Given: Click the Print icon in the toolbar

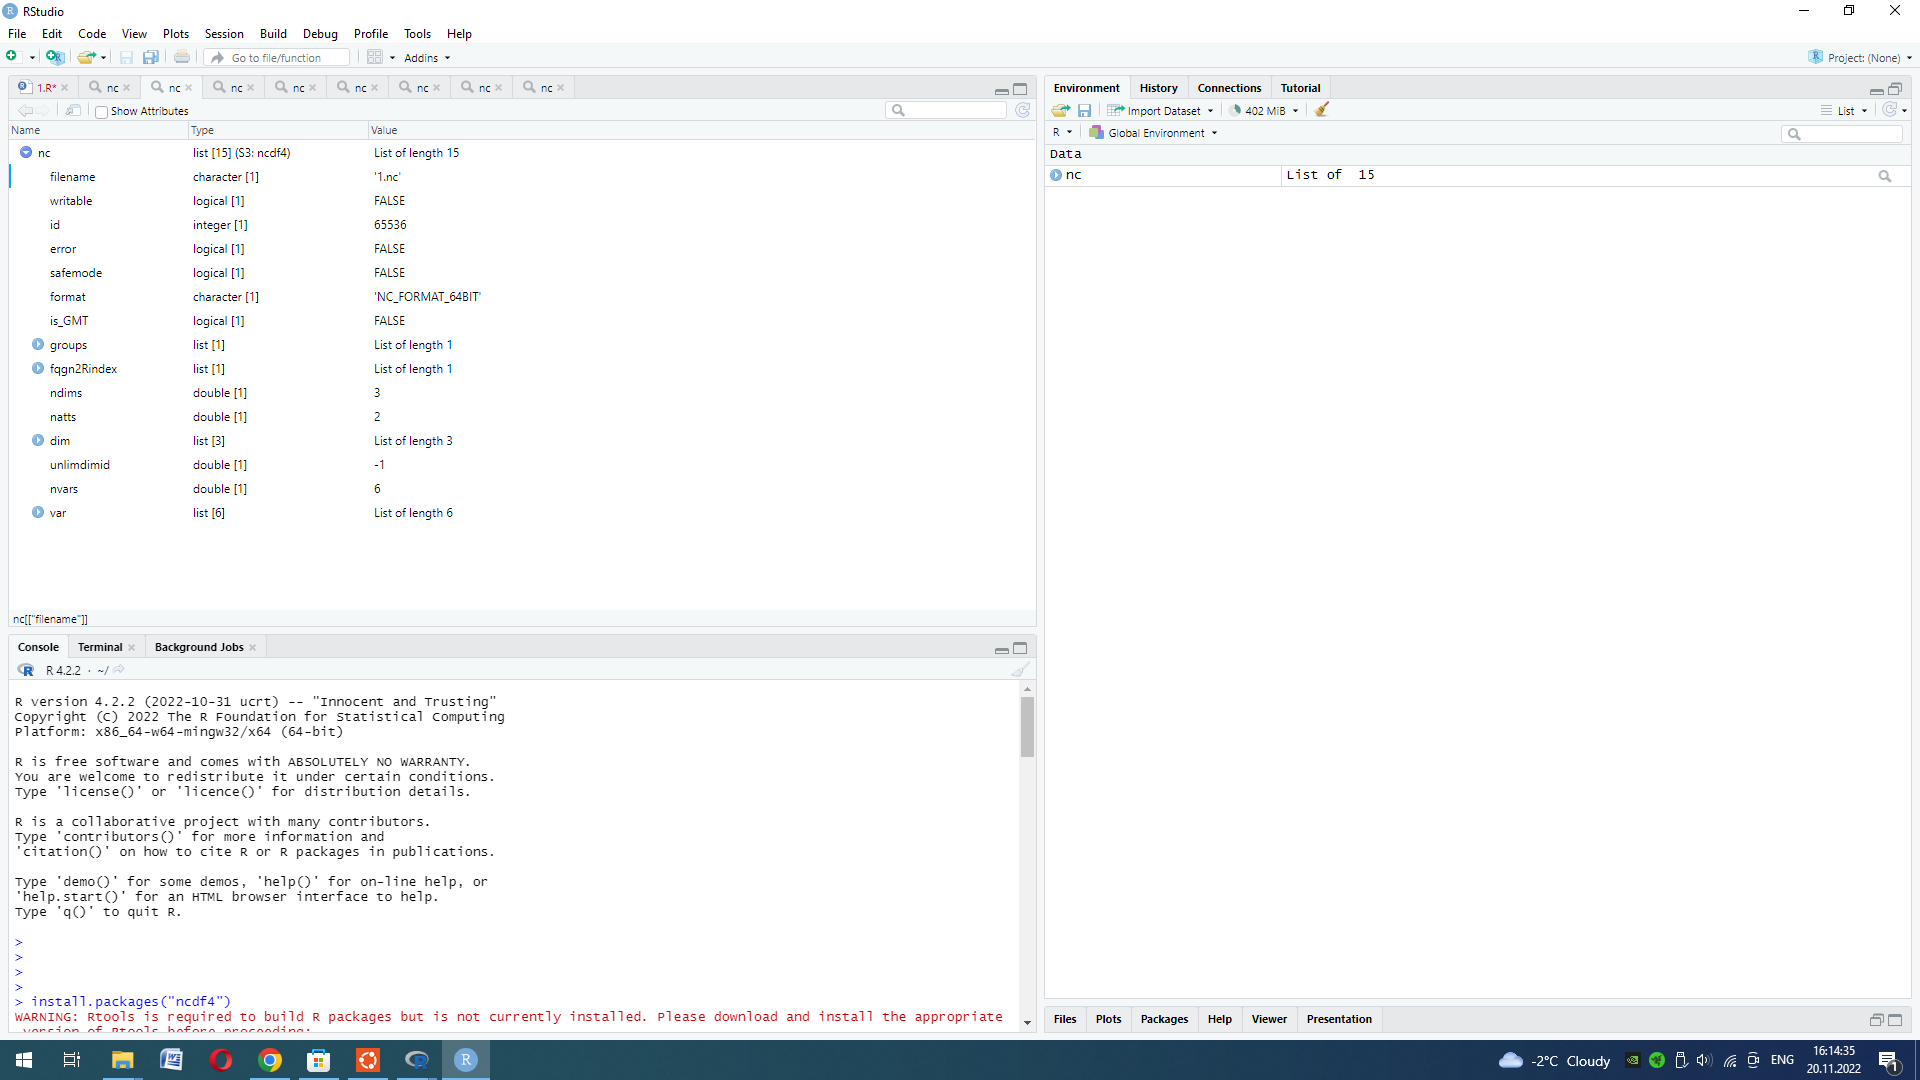Looking at the screenshot, I should click(181, 57).
